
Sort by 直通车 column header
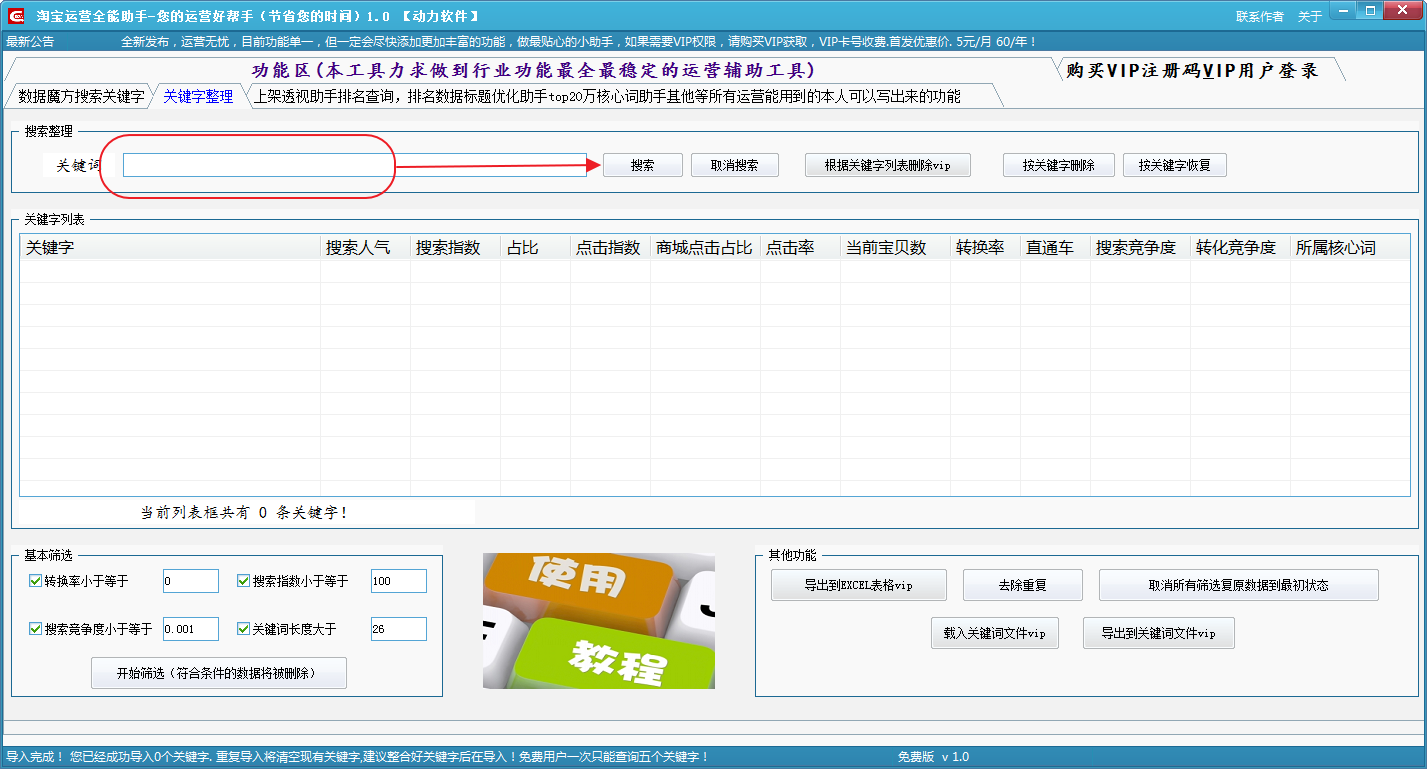coord(1055,248)
